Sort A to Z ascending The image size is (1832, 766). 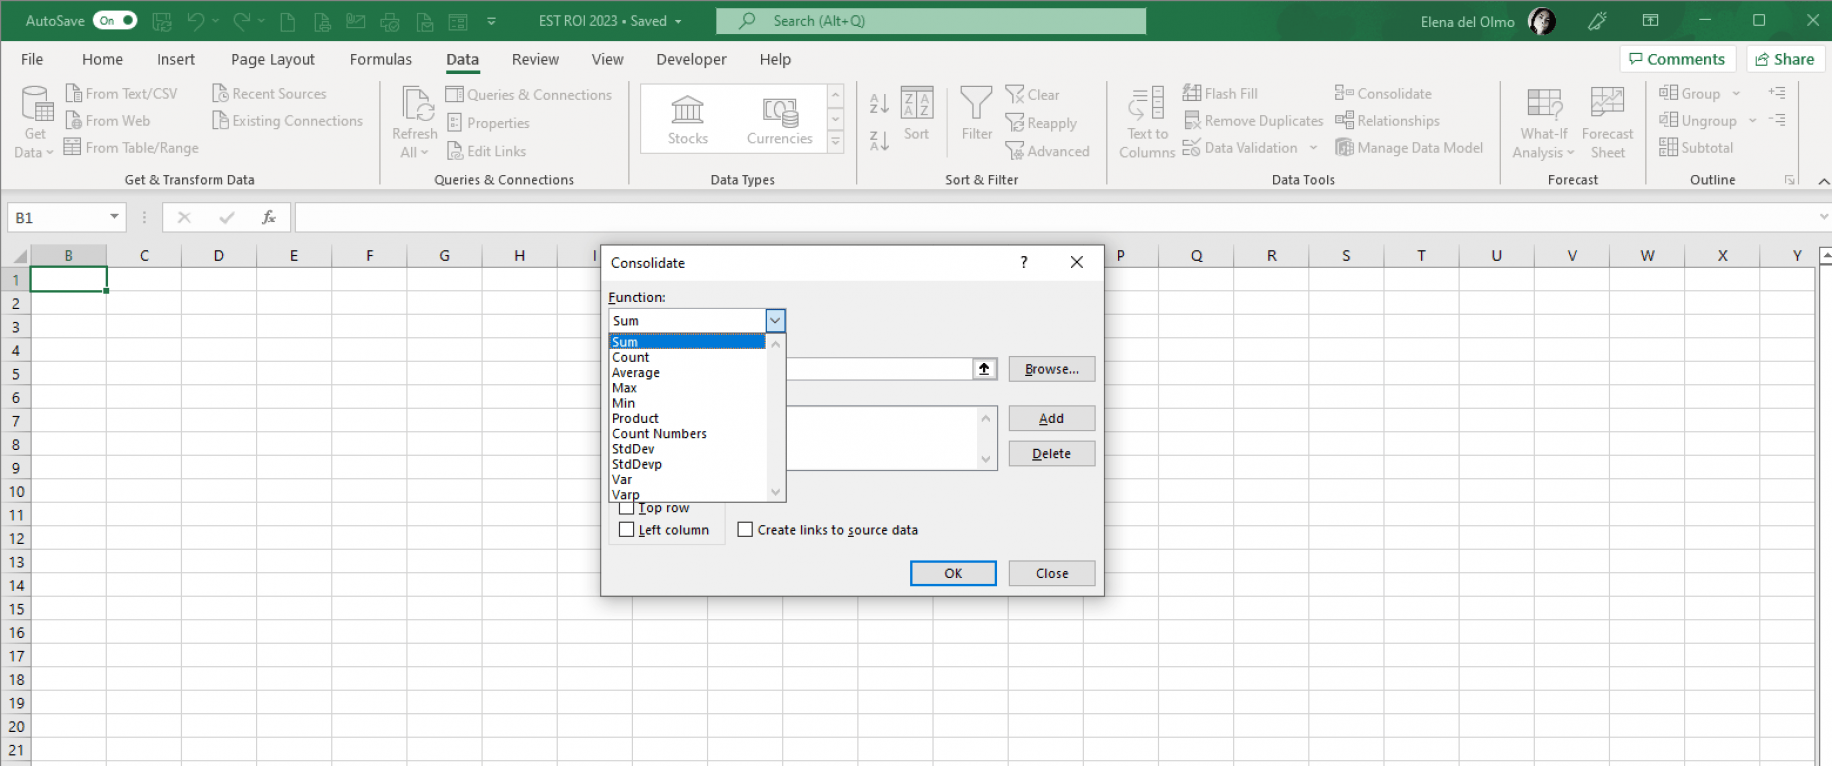coord(879,103)
